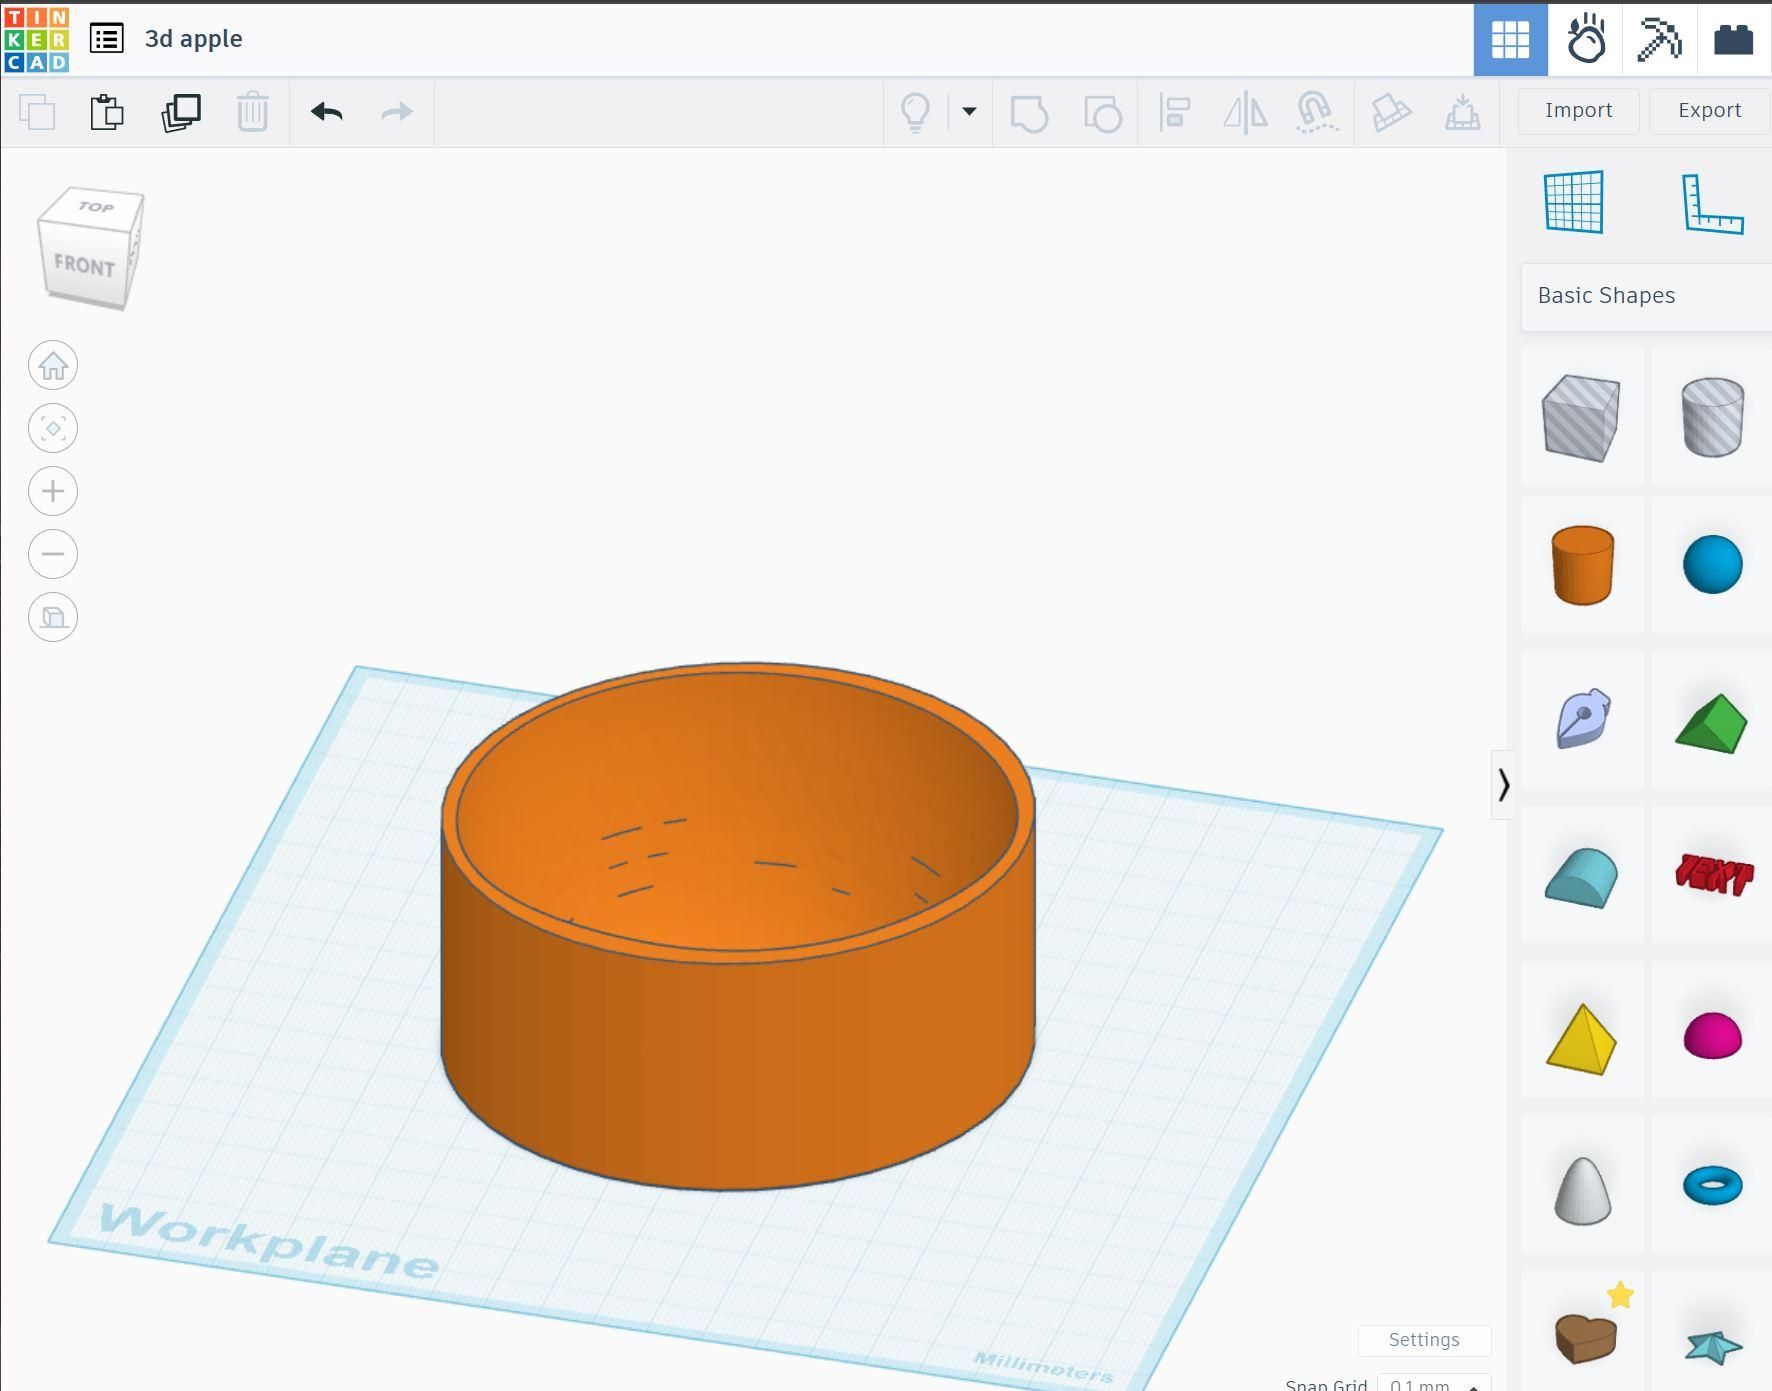1772x1391 pixels.
Task: Click the Delete trash icon
Action: (x=253, y=112)
